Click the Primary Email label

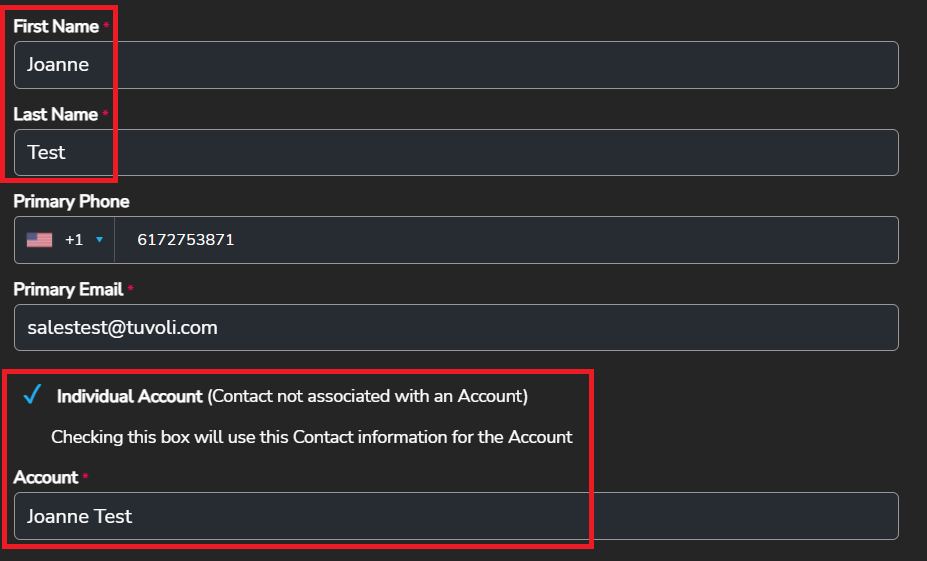click(68, 290)
